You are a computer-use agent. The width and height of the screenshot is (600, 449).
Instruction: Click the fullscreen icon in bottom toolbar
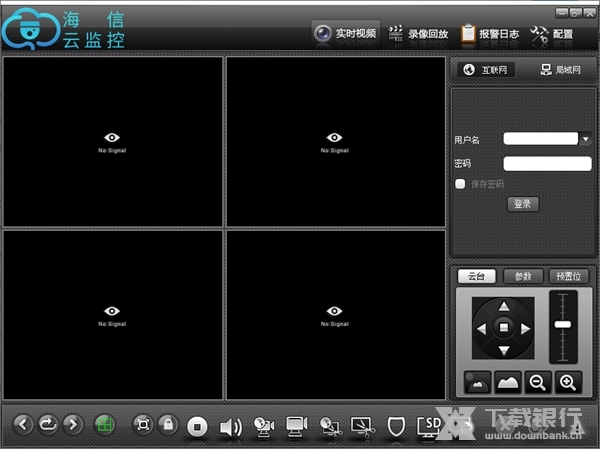click(142, 425)
